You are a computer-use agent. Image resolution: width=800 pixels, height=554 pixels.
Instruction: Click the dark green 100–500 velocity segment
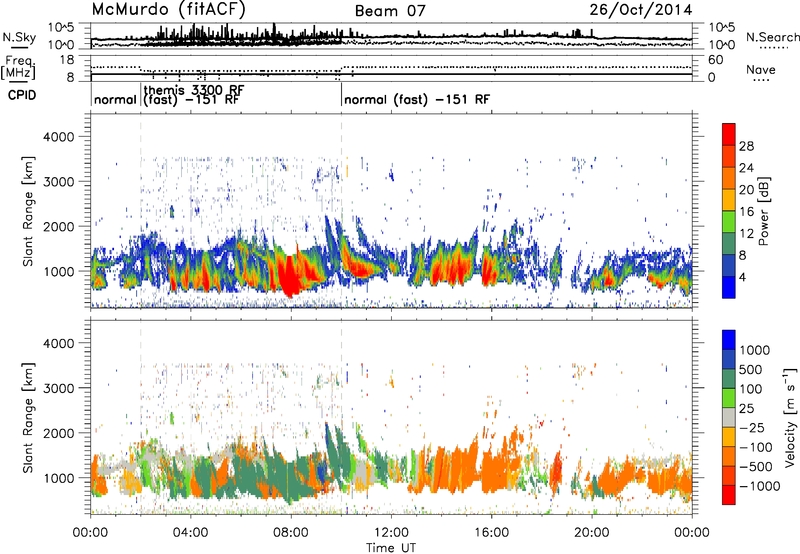(x=729, y=379)
